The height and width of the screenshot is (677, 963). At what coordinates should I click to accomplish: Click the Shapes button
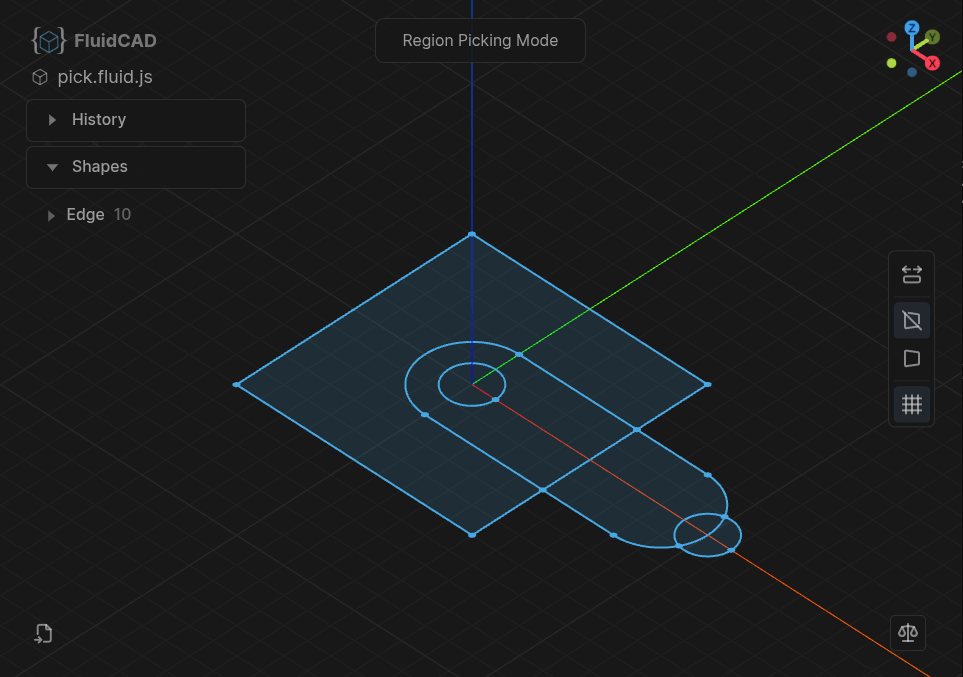[135, 167]
